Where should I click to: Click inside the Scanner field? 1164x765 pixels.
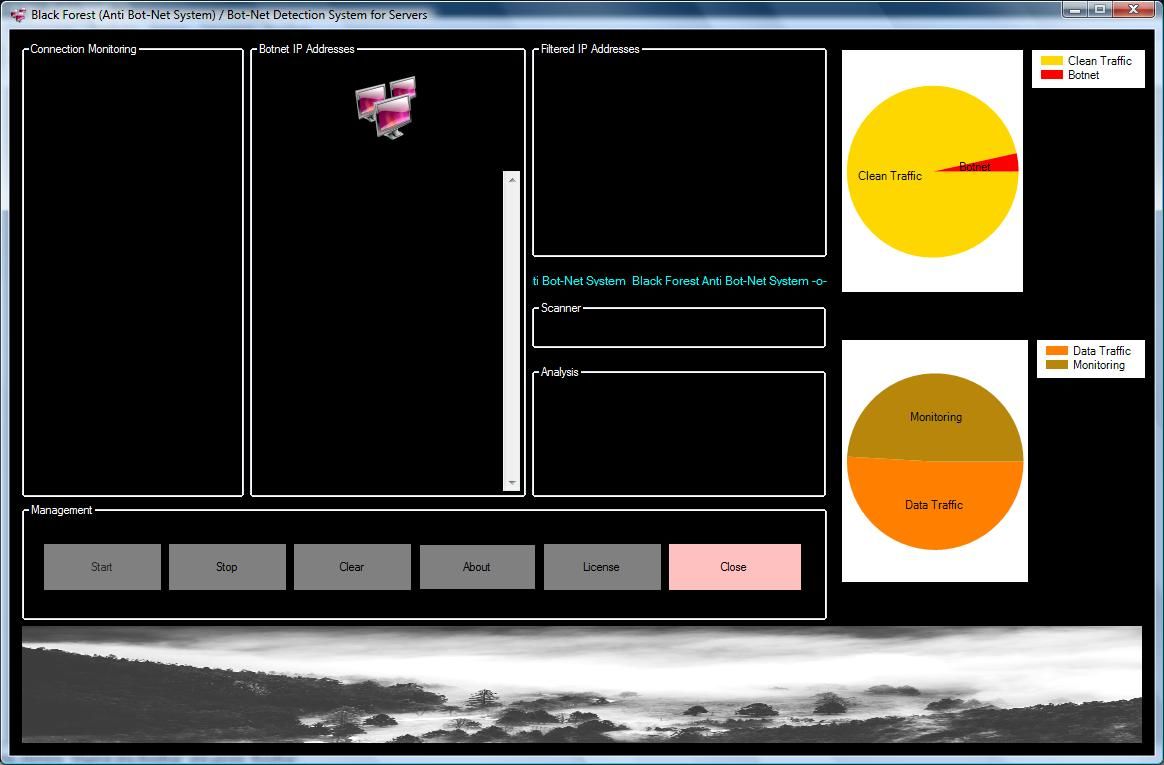[679, 329]
